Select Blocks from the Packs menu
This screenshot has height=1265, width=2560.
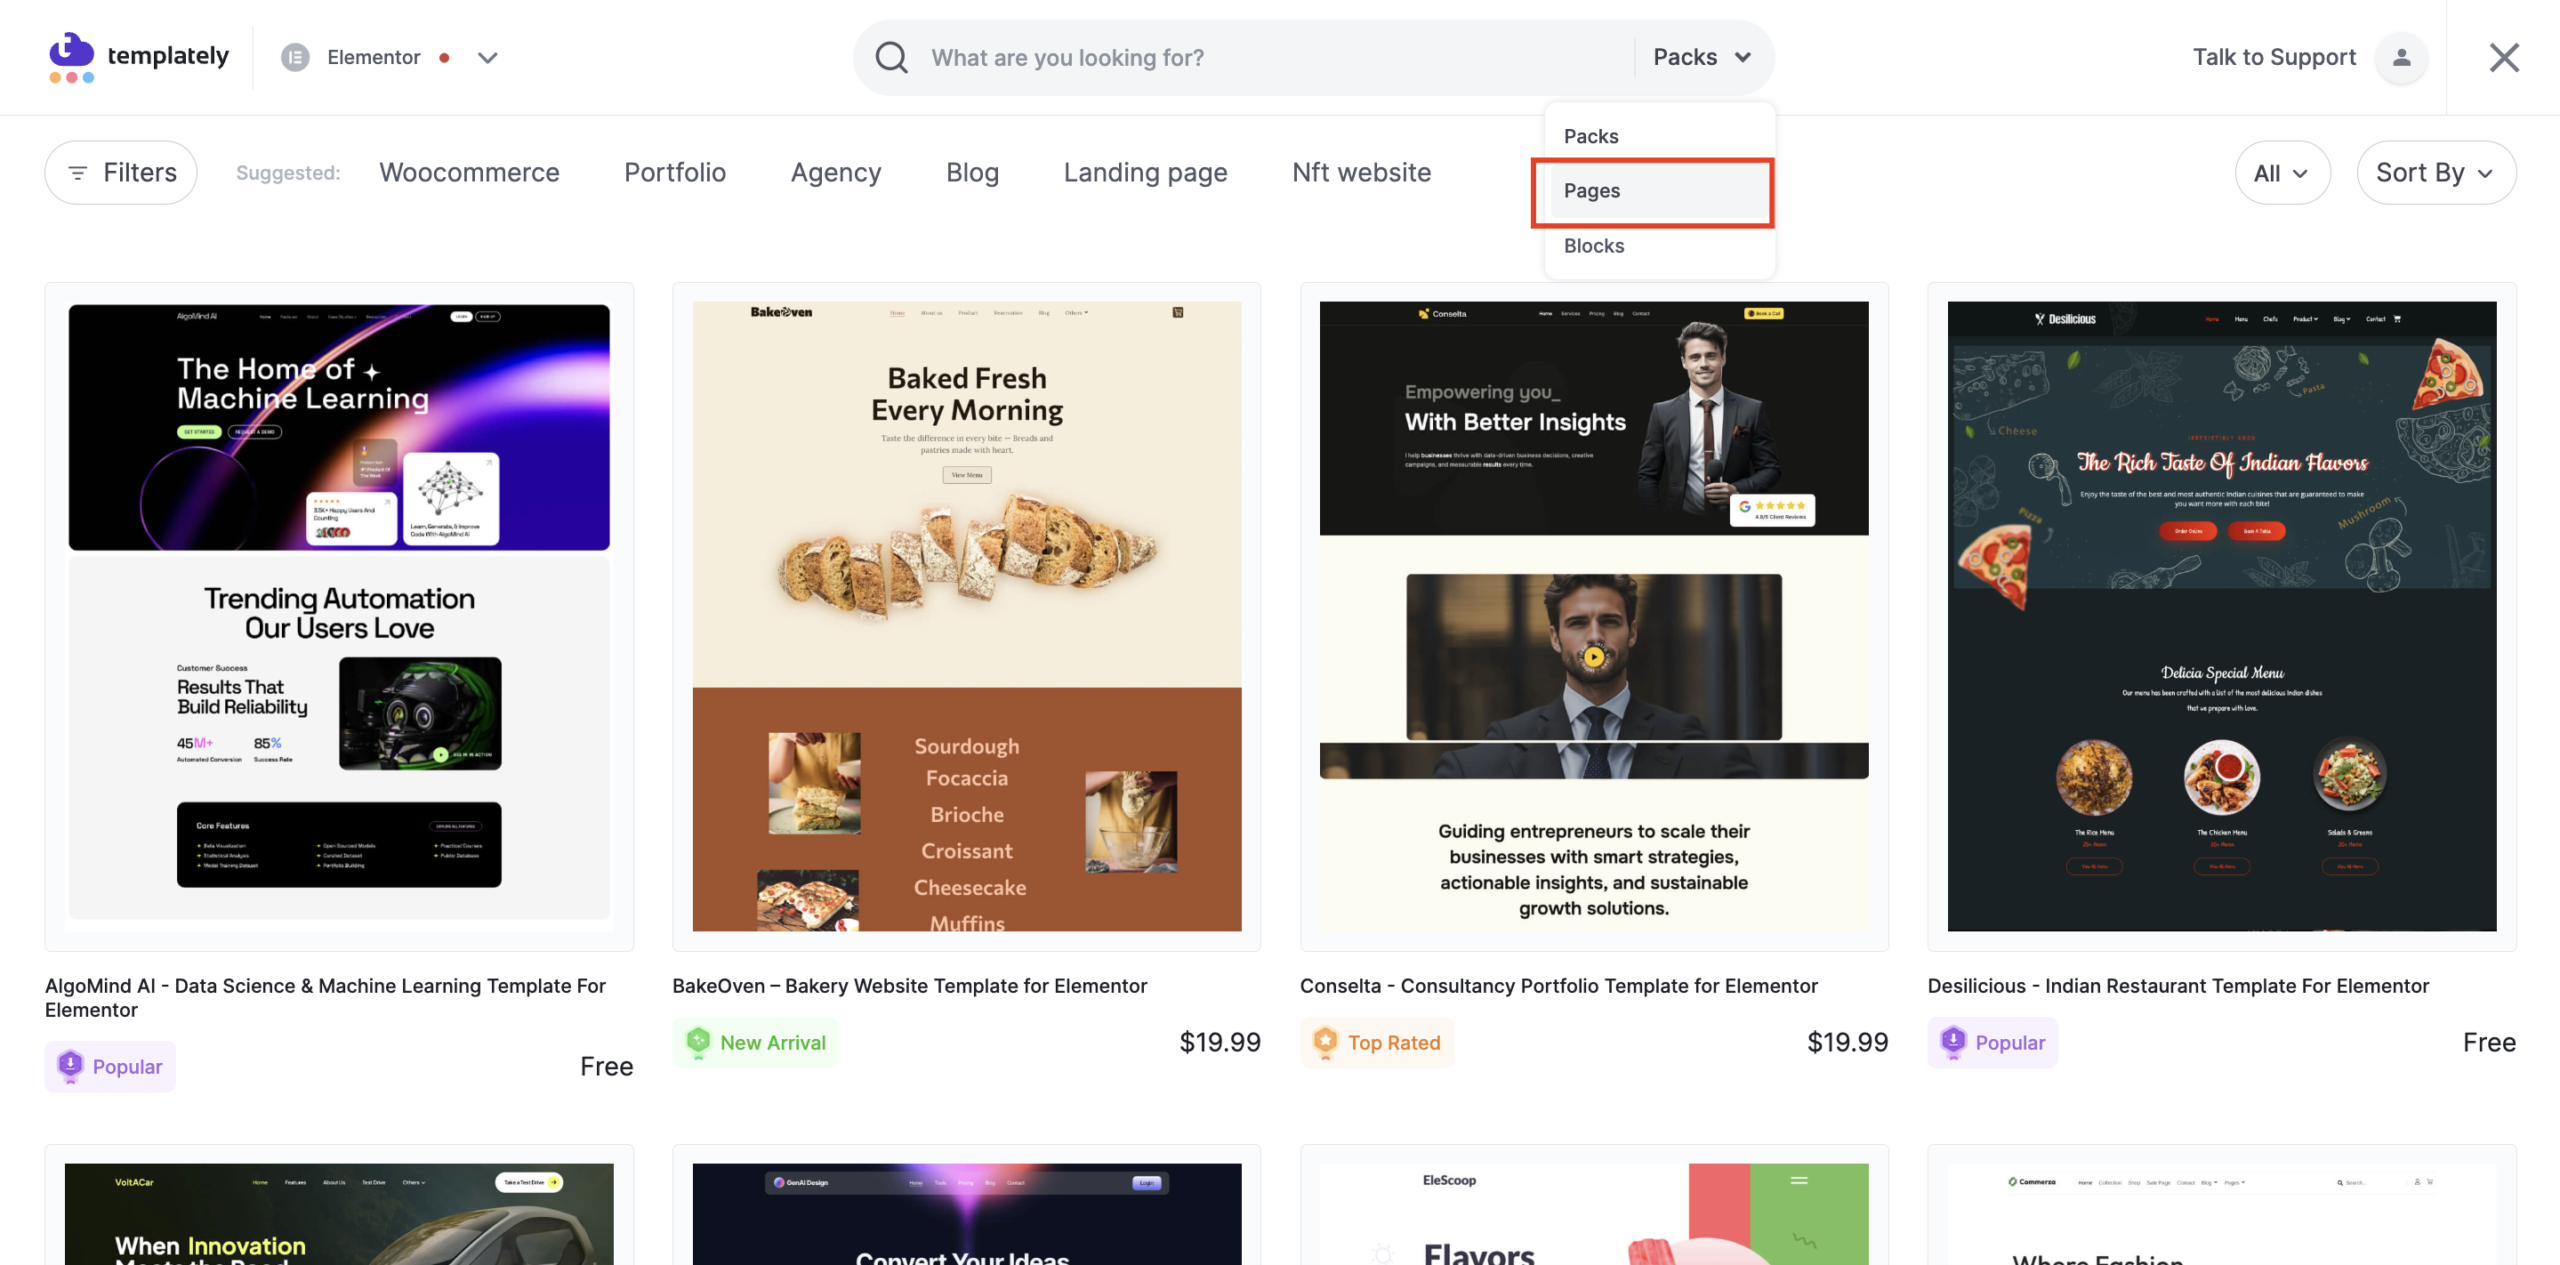point(1594,246)
